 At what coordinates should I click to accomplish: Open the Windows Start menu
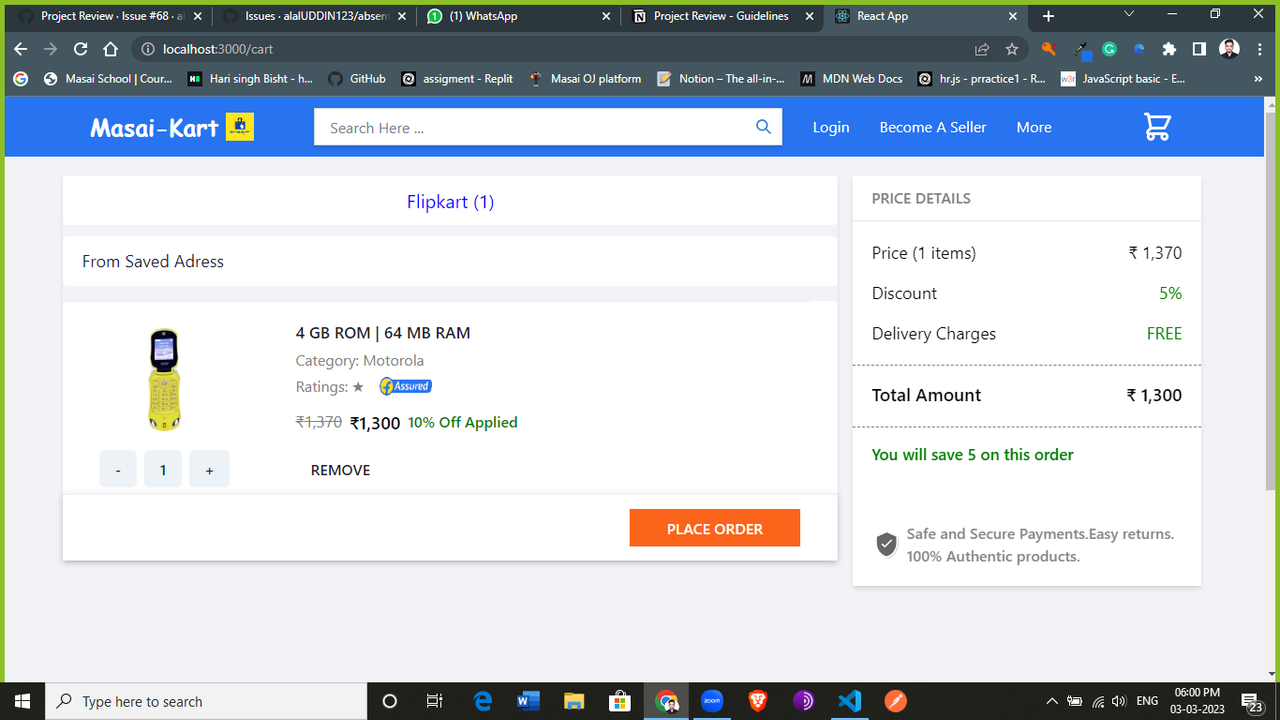click(x=22, y=701)
